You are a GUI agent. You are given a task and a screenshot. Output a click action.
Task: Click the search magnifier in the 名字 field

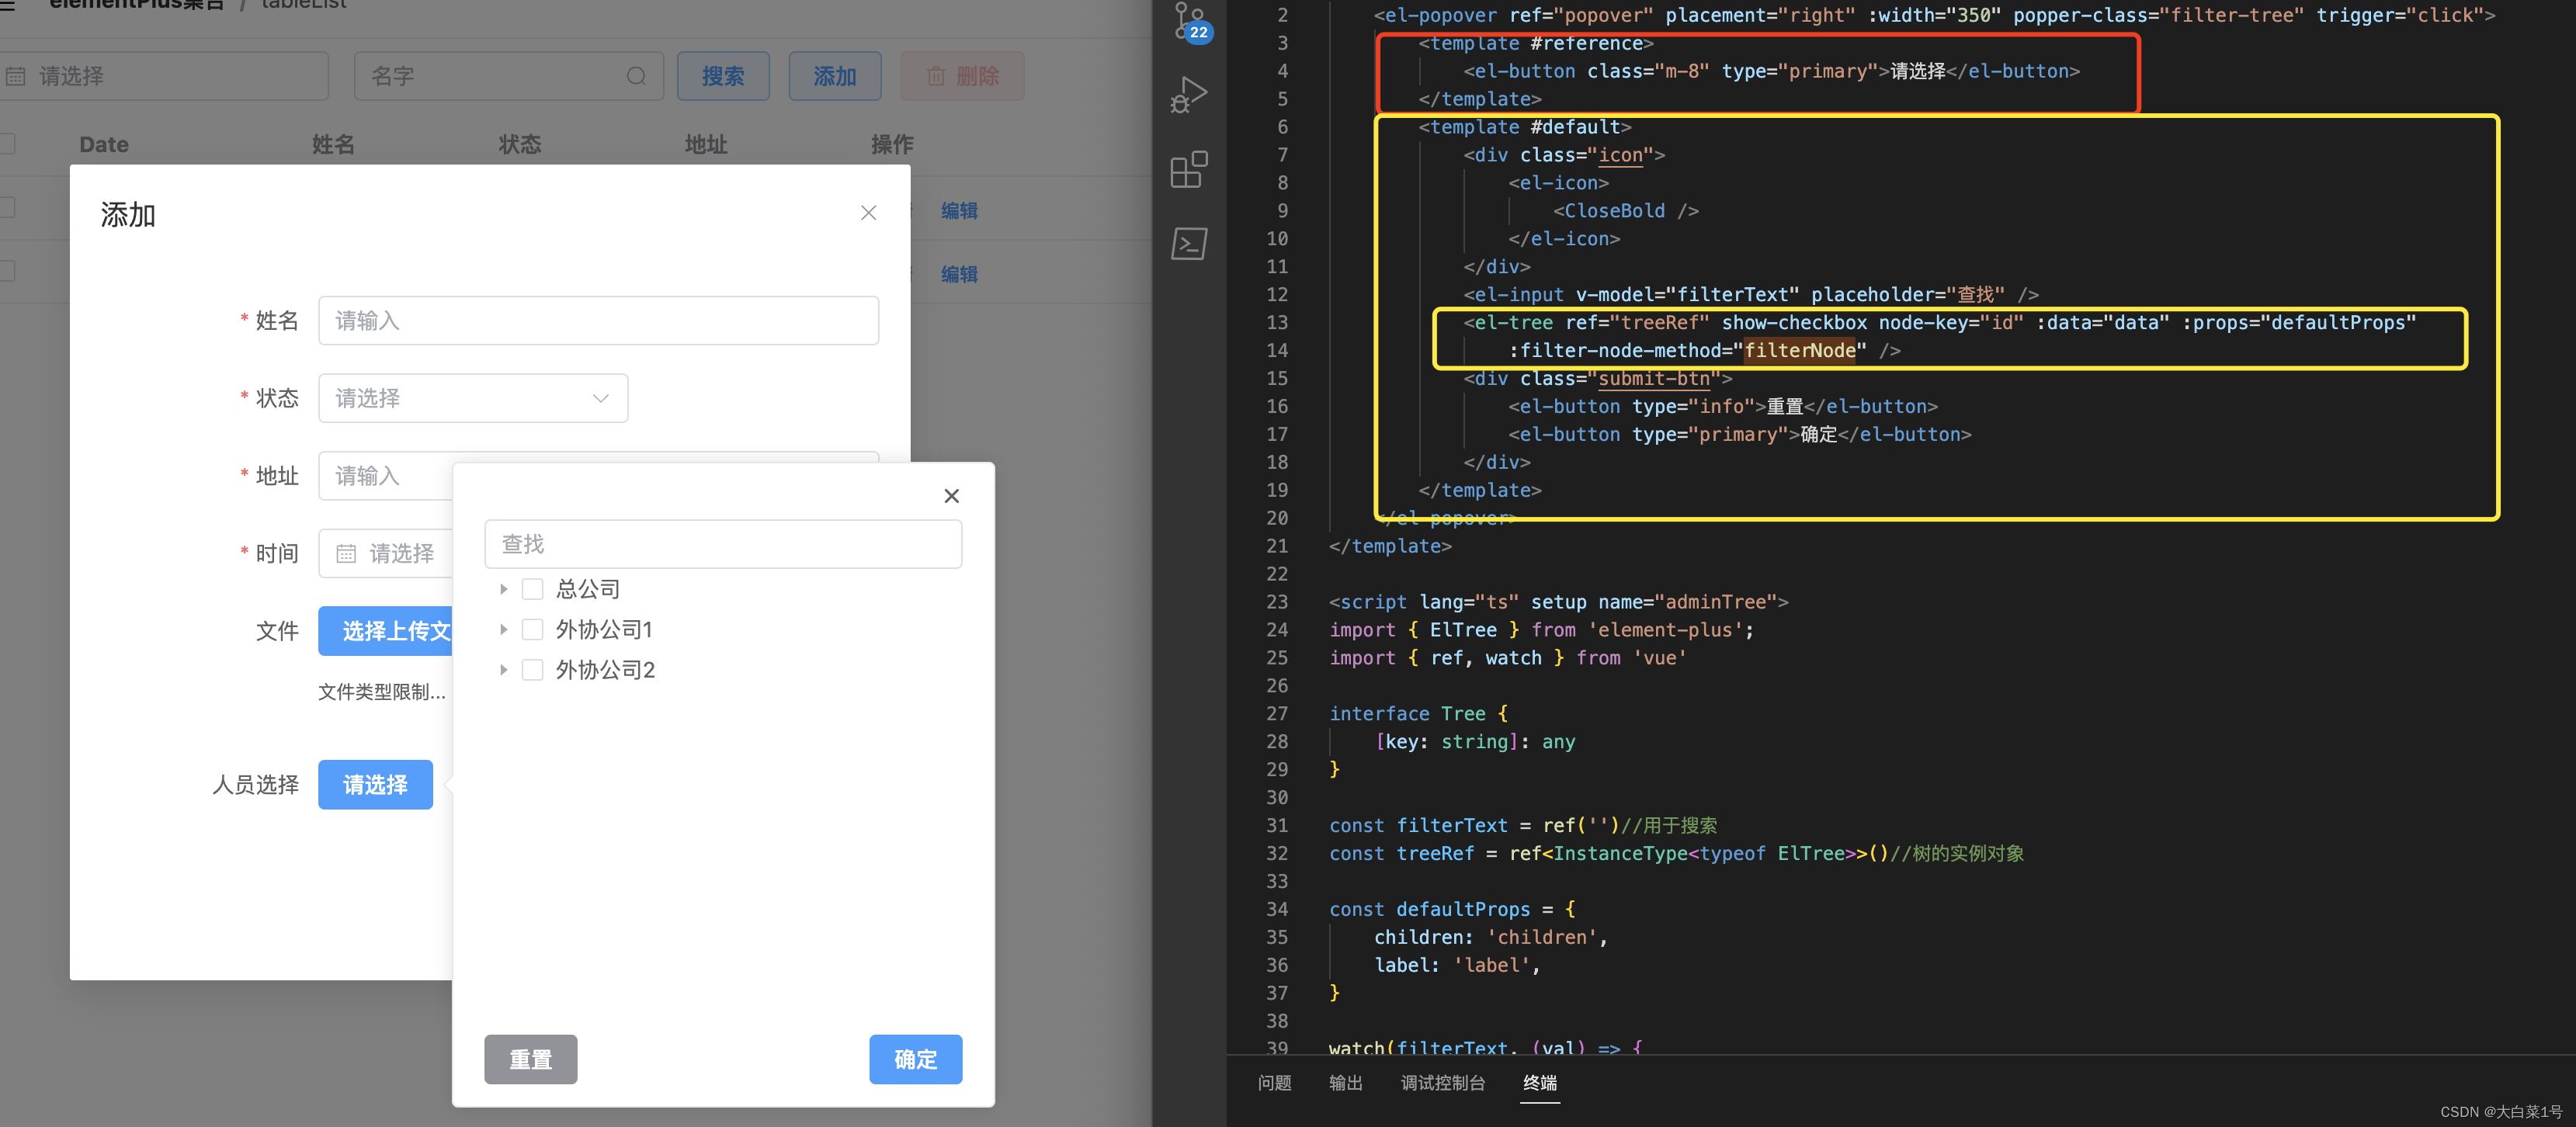636,76
